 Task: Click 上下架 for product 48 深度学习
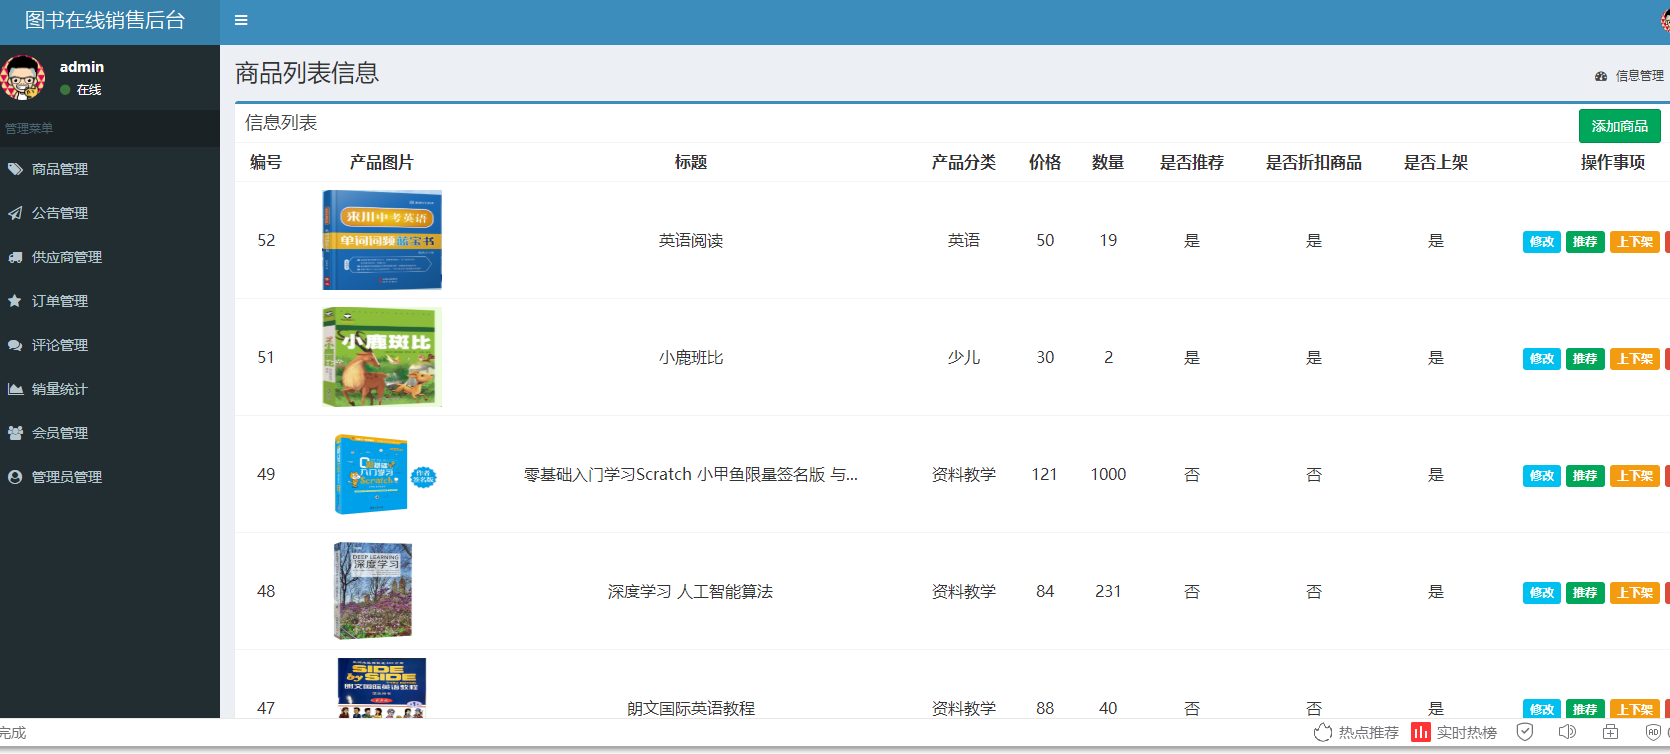tap(1634, 593)
